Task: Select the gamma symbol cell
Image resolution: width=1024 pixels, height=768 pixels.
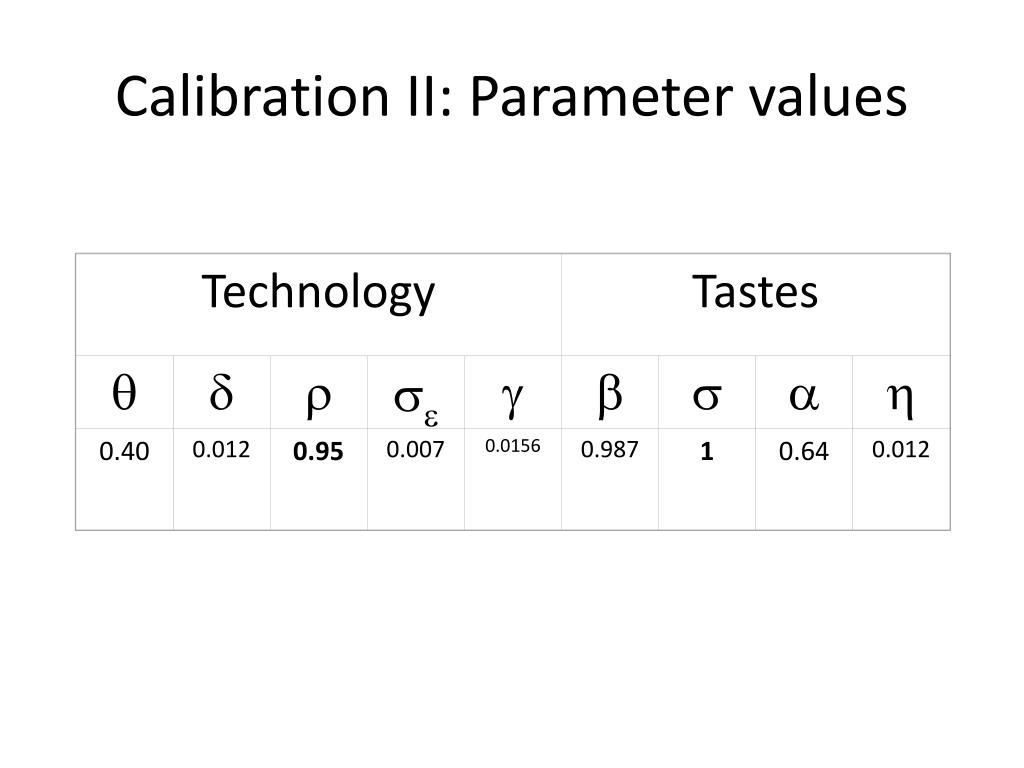Action: click(512, 395)
